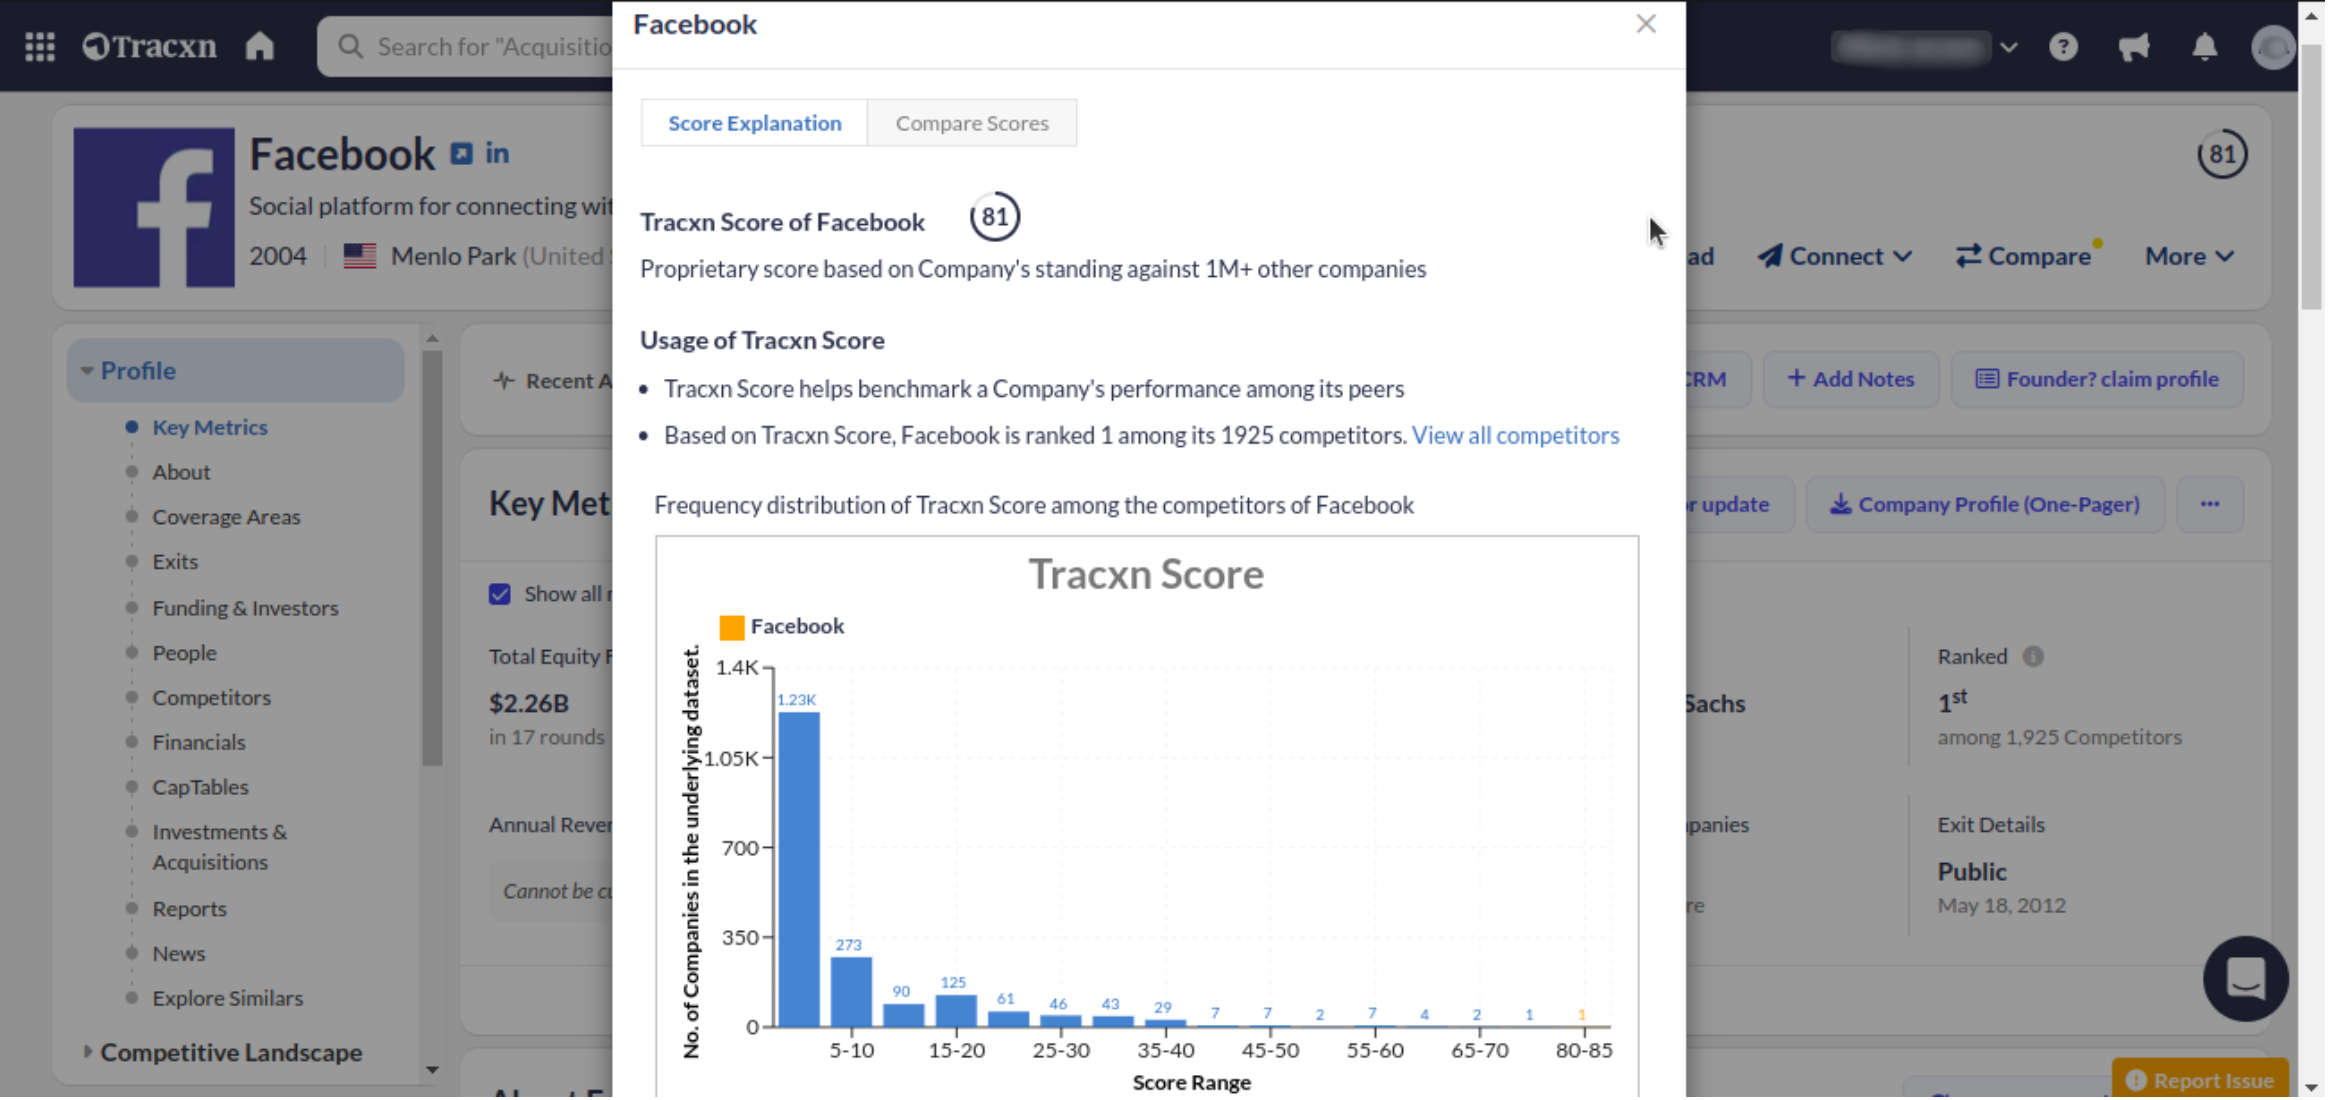Download Company Profile (One-Pager)
The image size is (2330, 1100).
(x=1989, y=506)
